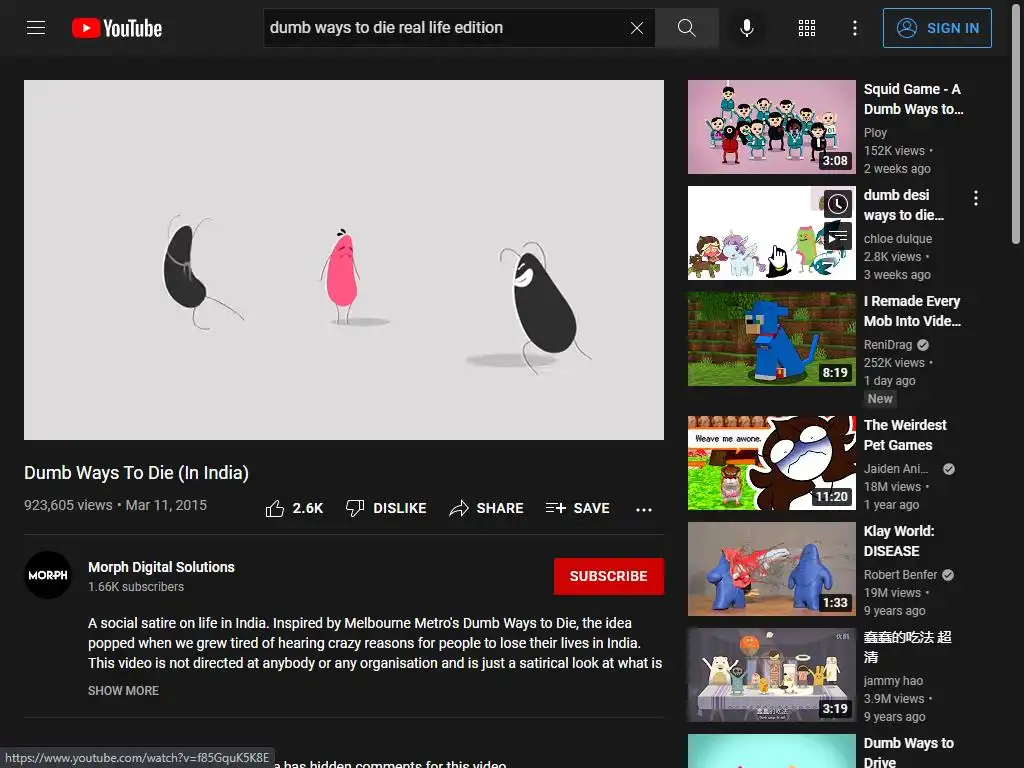
Task: Open 'The Weirdest Pet Games' thumbnail
Action: tap(772, 463)
